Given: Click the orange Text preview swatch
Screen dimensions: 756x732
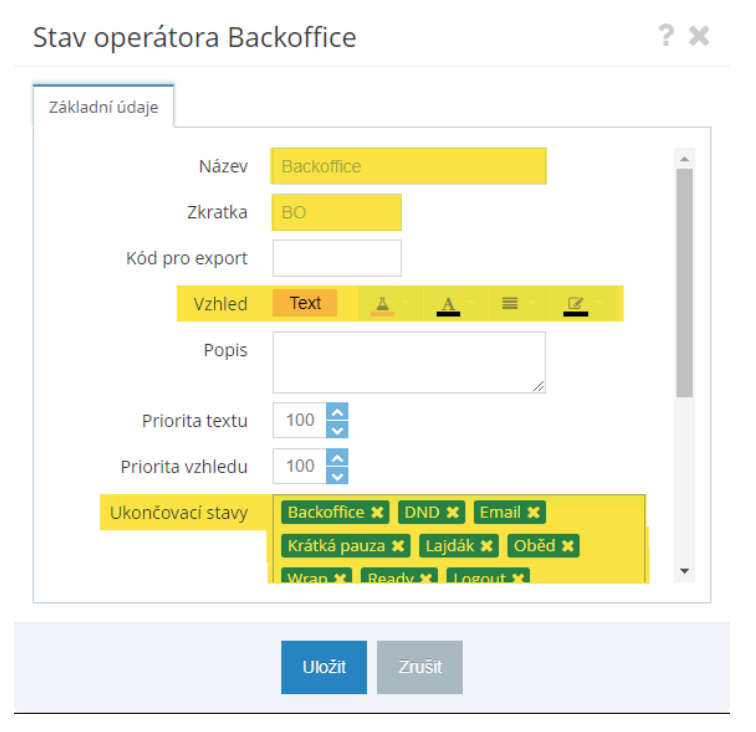Looking at the screenshot, I should [305, 303].
